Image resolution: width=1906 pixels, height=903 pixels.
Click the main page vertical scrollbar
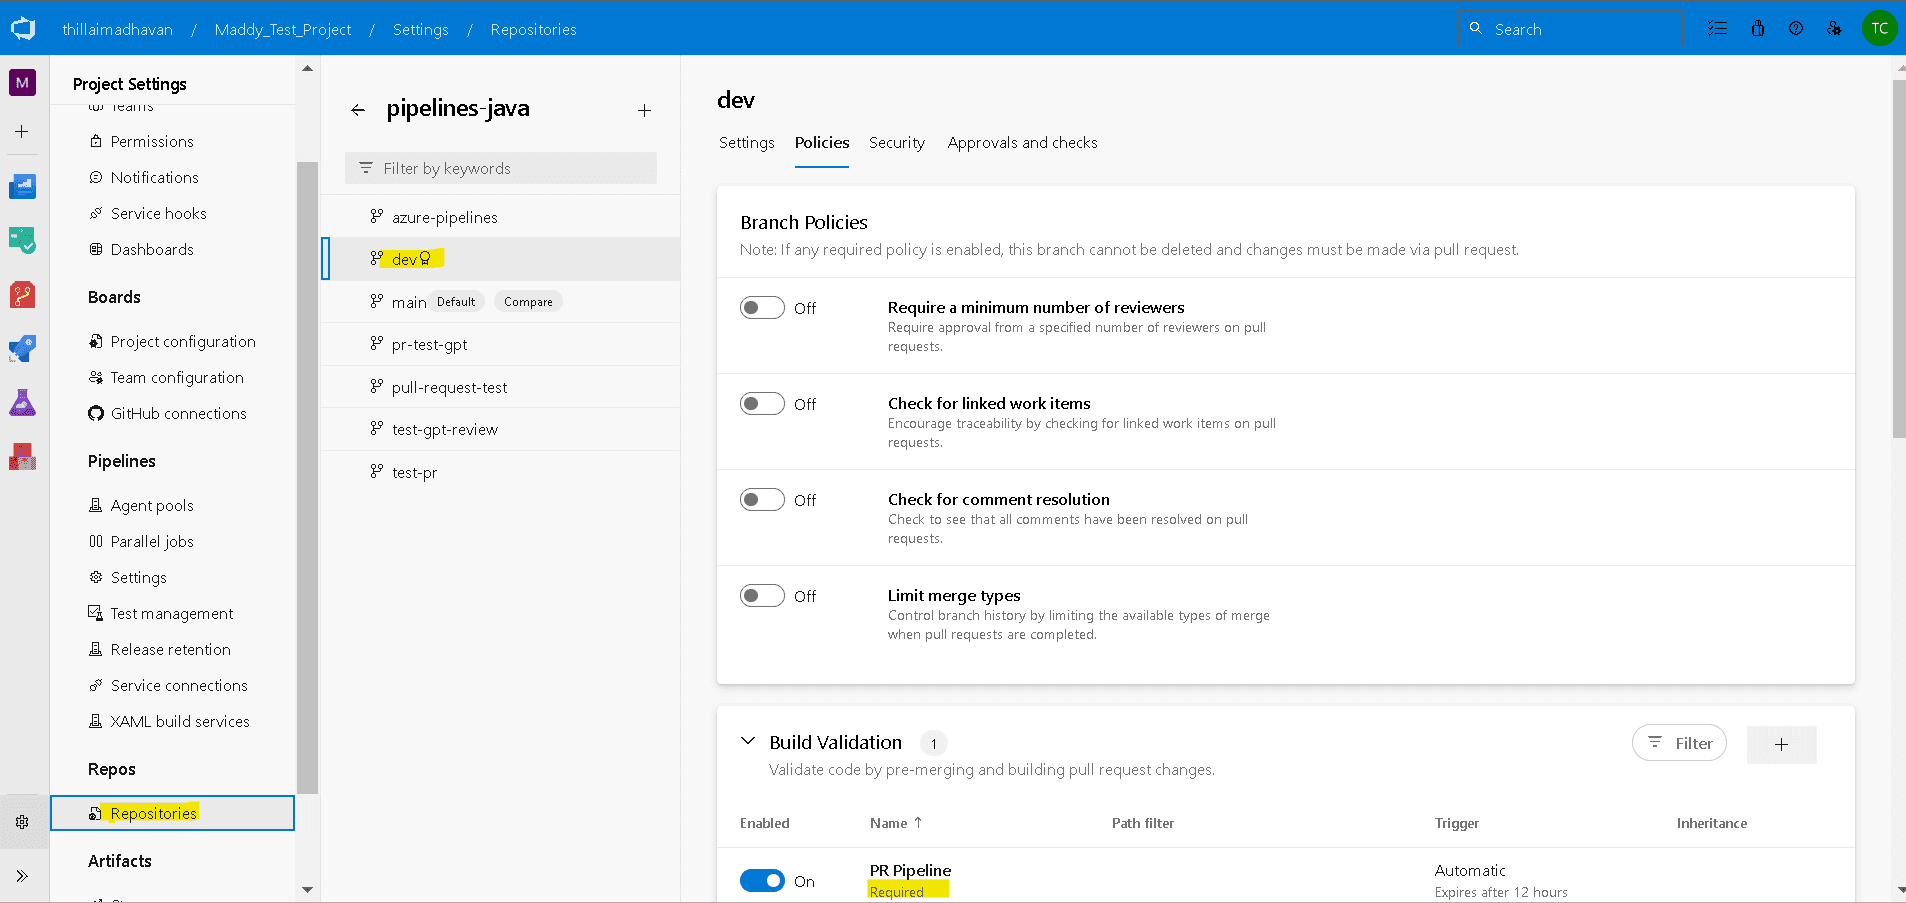tap(1899, 259)
